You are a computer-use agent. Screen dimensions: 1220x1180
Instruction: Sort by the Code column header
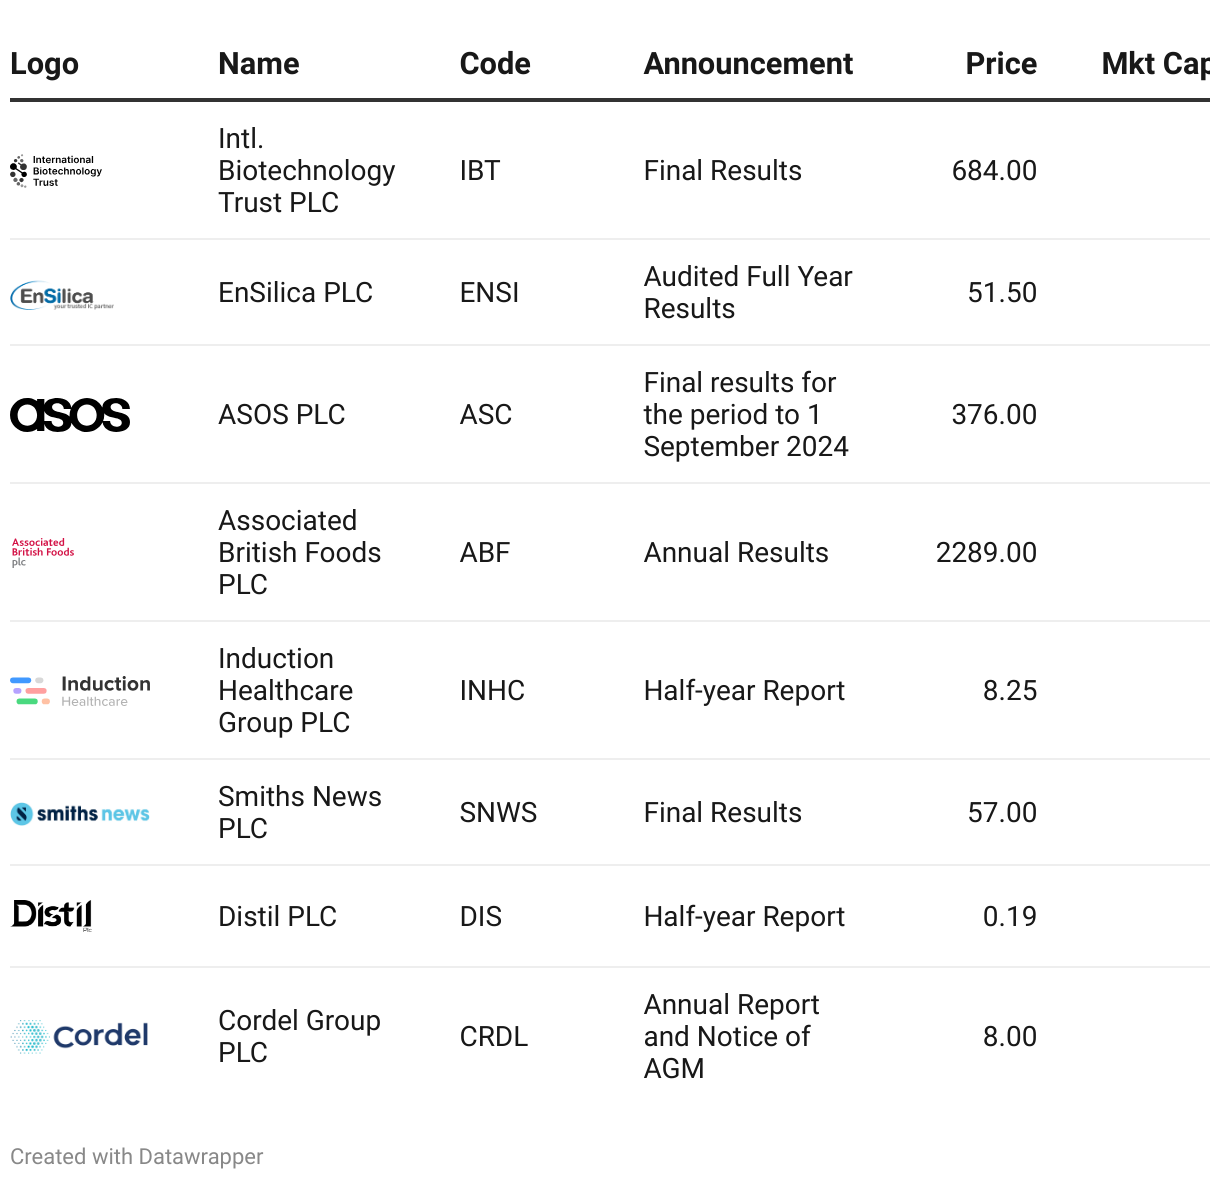(495, 64)
